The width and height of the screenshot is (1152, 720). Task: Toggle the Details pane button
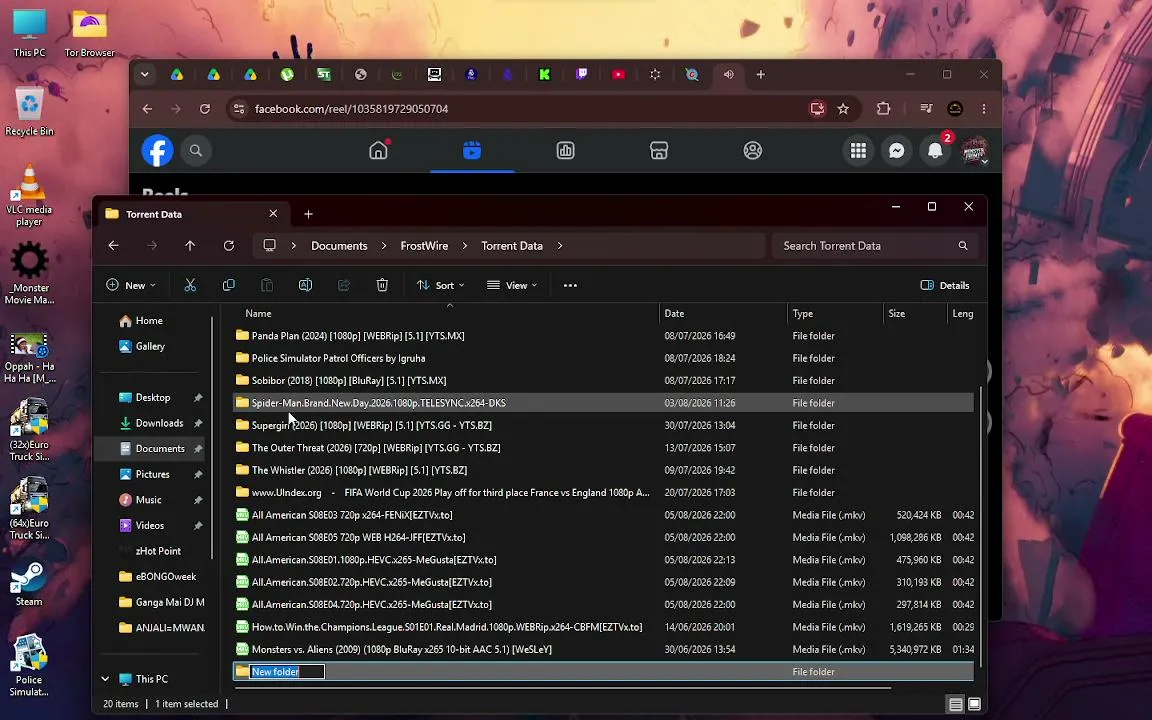945,285
